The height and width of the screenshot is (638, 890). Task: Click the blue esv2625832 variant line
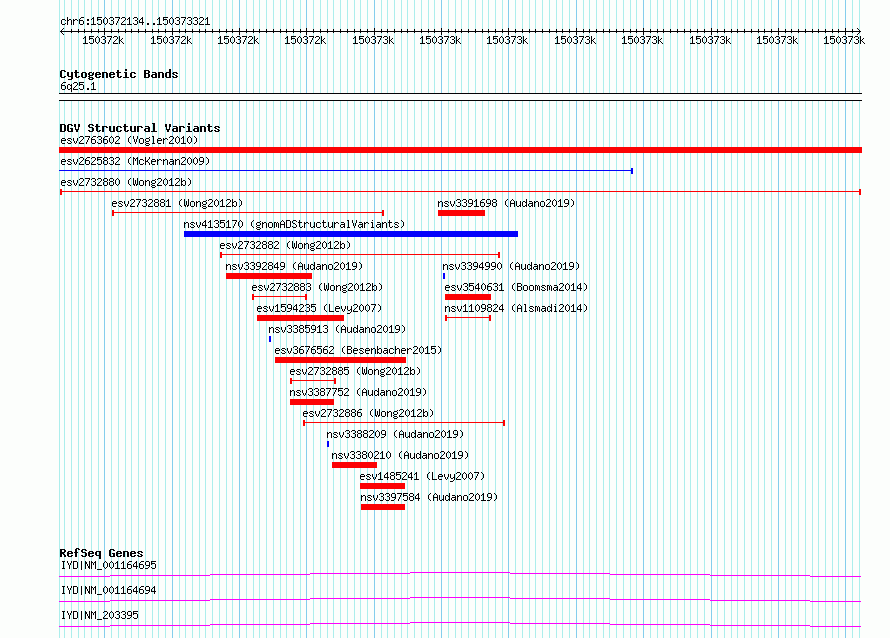[346, 171]
